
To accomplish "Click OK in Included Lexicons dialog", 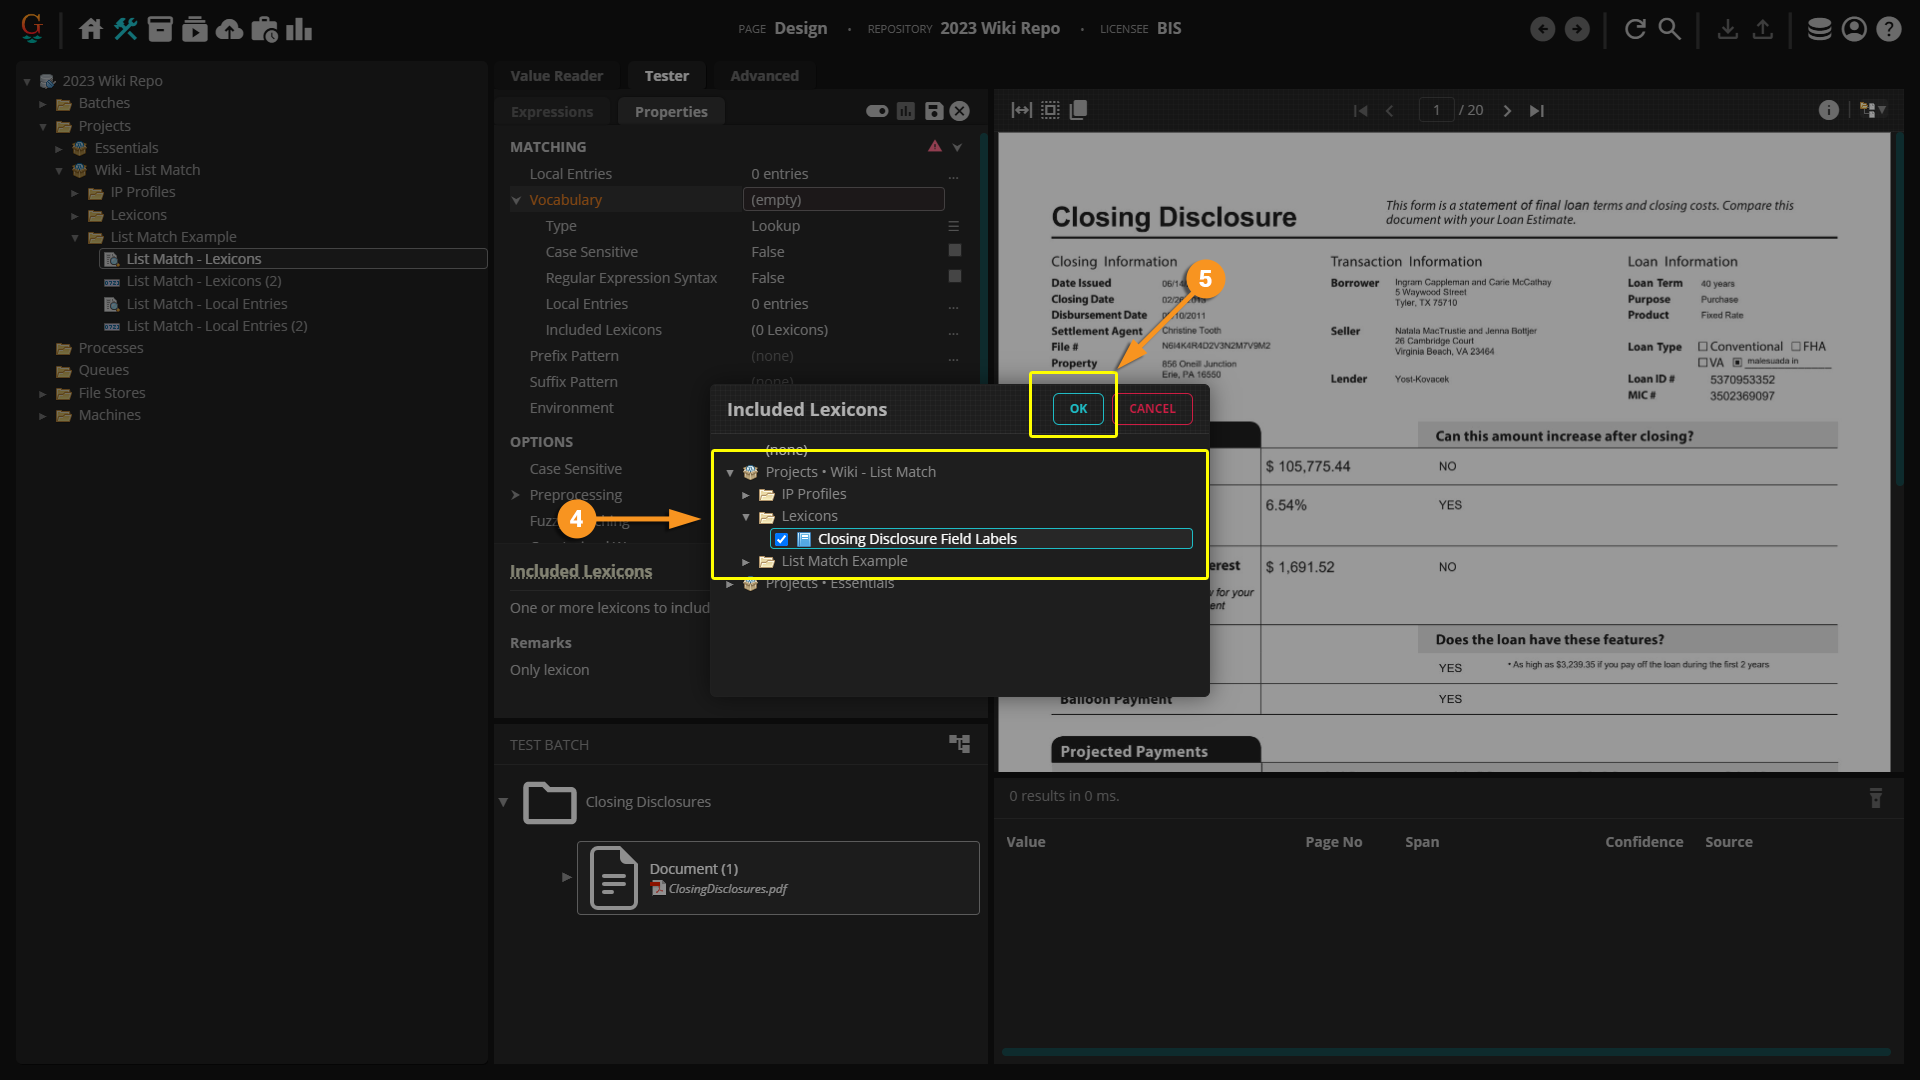I will pos(1077,408).
